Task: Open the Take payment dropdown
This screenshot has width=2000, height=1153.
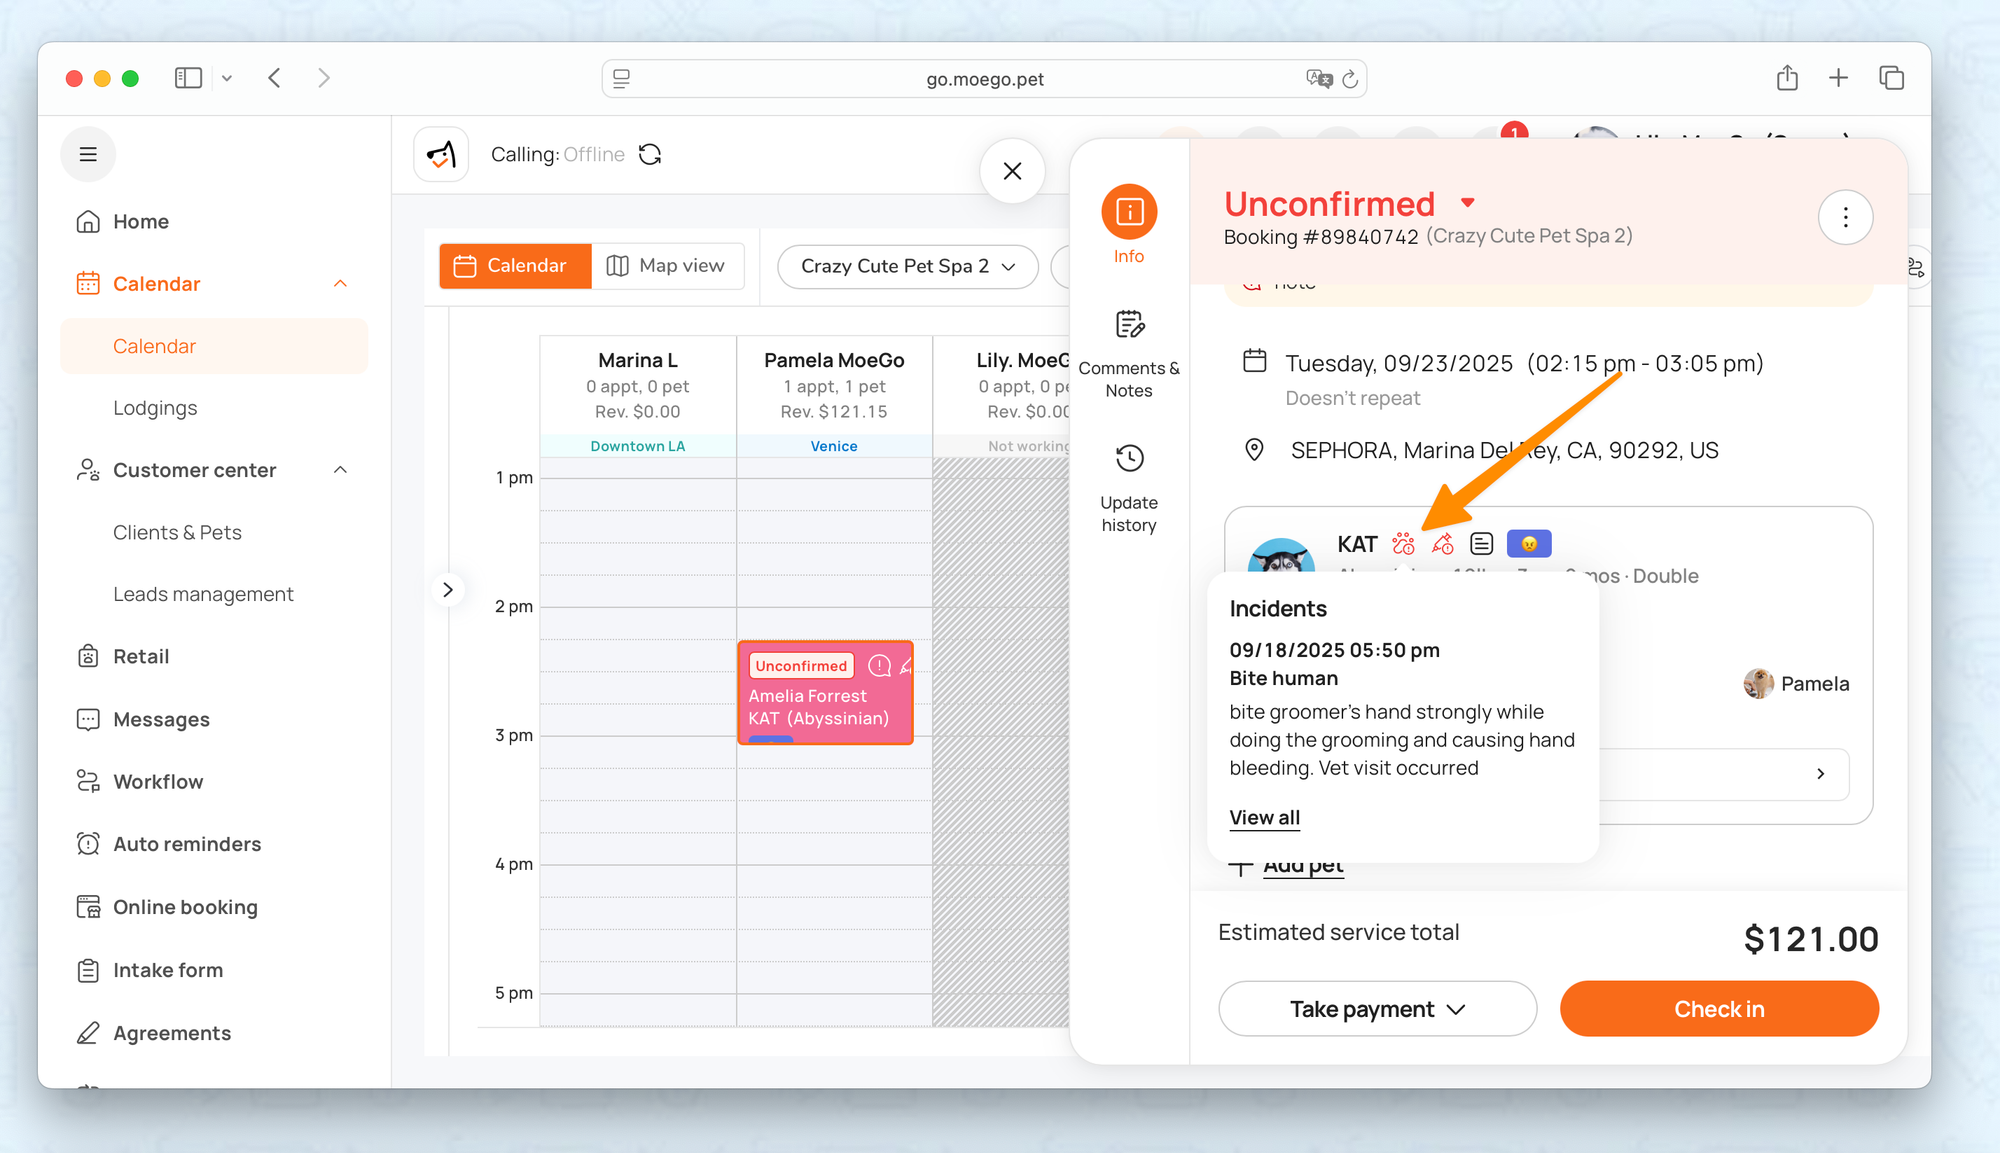Action: 1377,1009
